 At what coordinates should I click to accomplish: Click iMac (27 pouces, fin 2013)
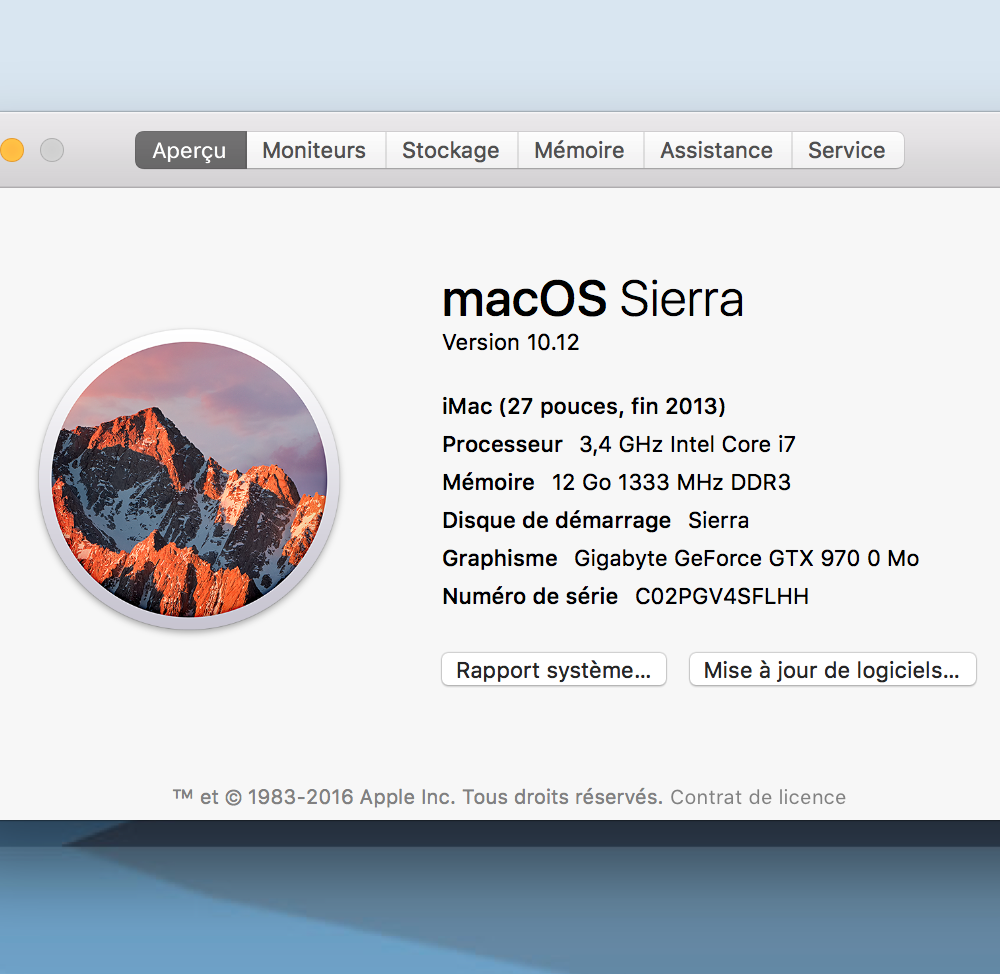tap(584, 406)
